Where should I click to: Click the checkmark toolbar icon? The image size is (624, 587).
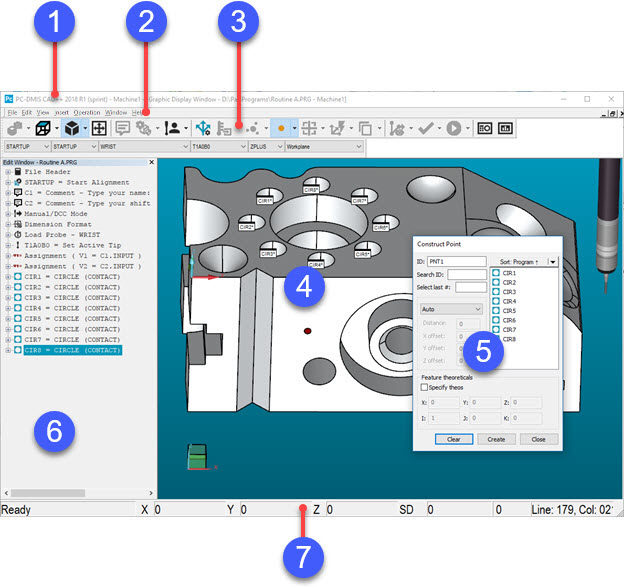coord(426,128)
